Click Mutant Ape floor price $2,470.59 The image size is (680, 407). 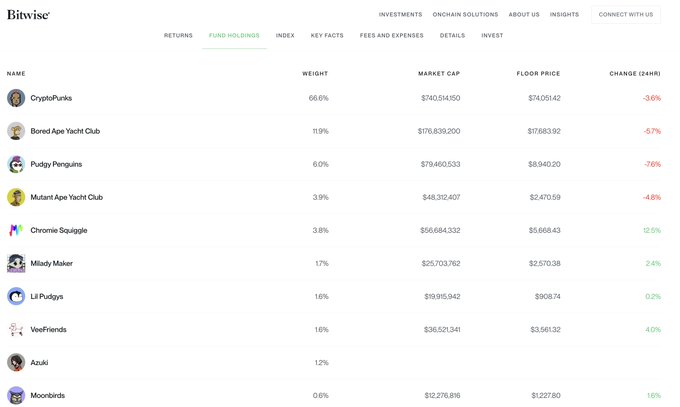(x=545, y=197)
